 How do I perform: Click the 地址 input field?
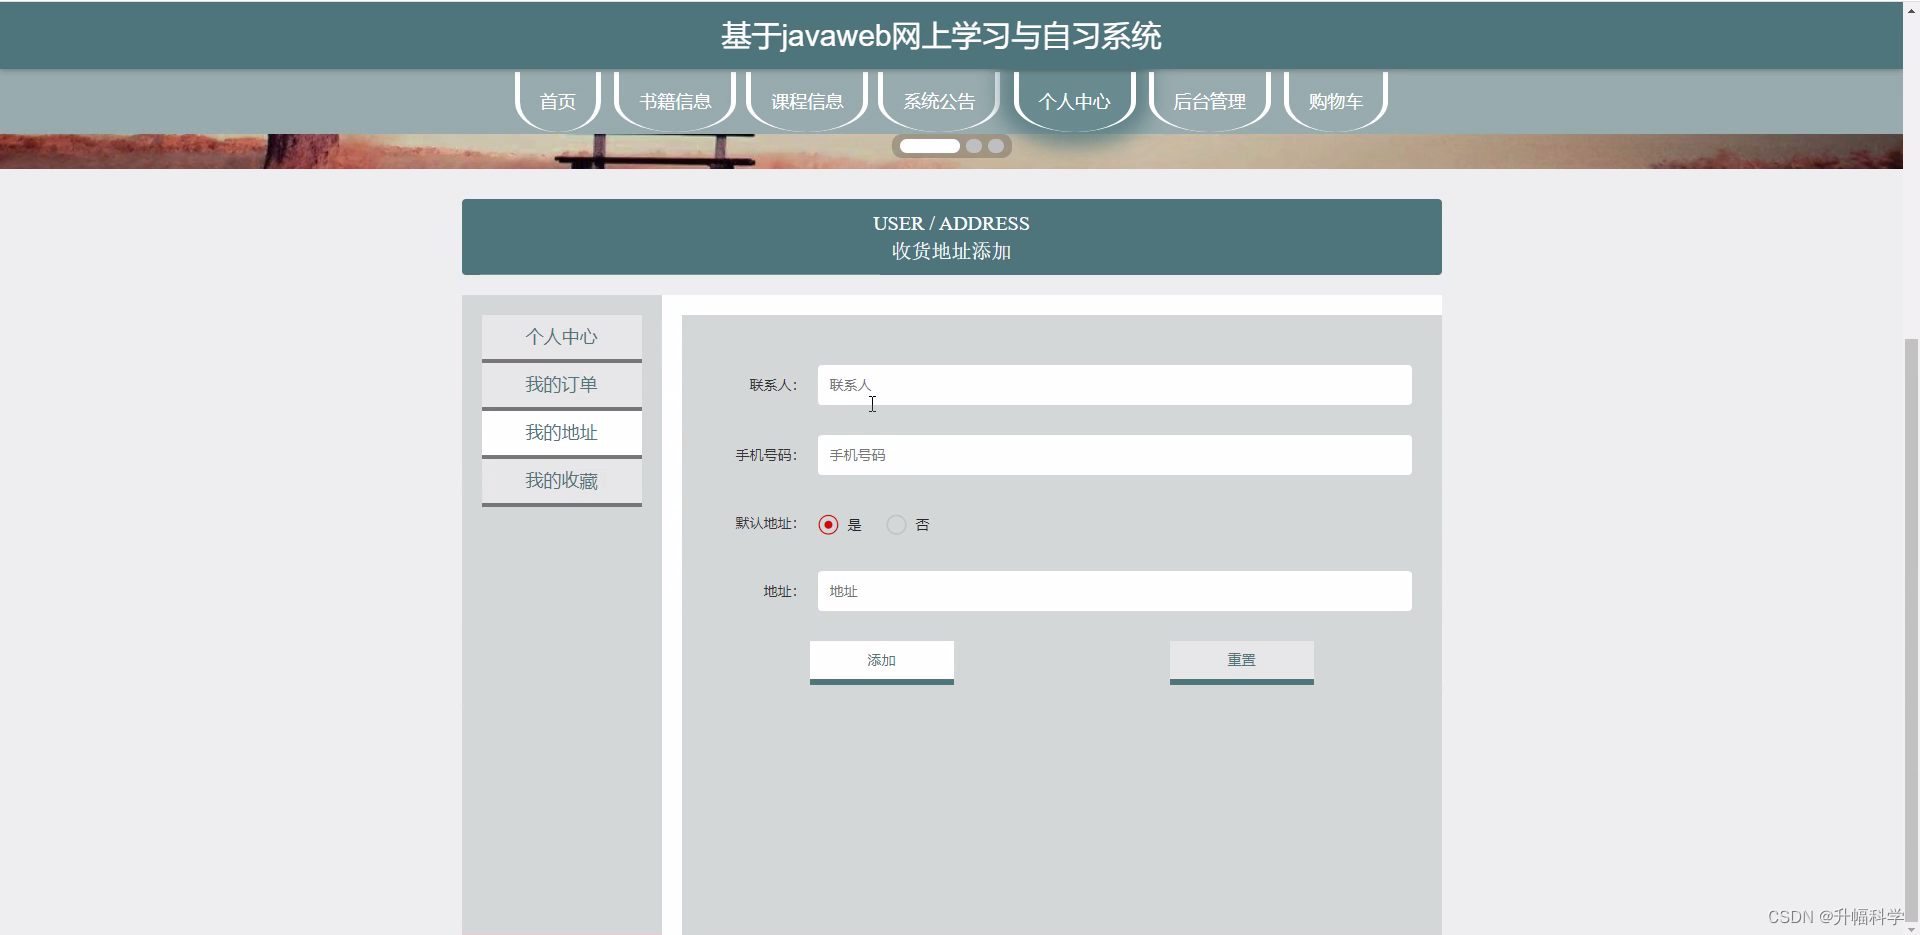[x=1113, y=591]
